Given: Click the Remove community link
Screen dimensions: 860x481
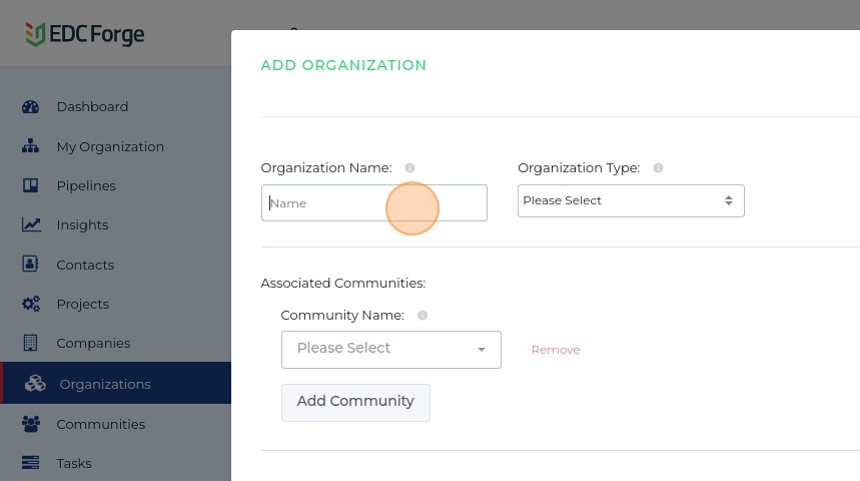Looking at the screenshot, I should coord(555,350).
